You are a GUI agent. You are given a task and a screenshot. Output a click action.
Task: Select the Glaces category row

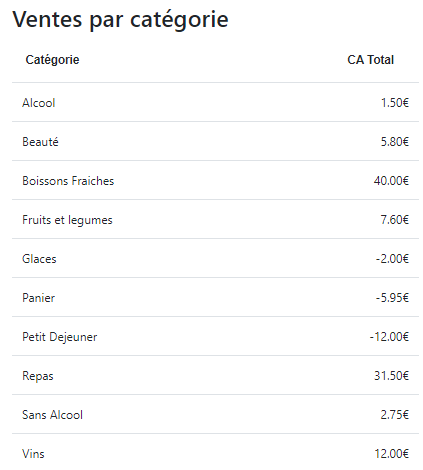215,258
